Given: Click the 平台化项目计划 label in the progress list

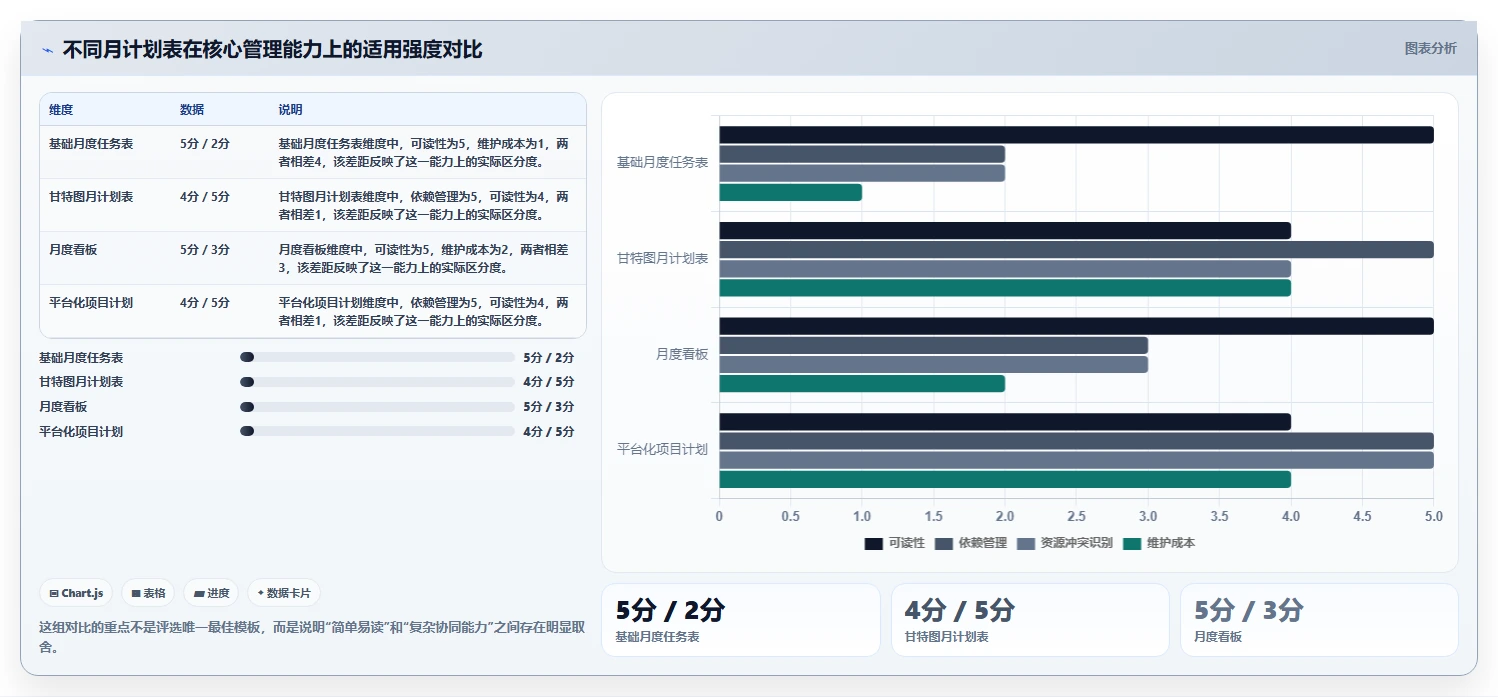Looking at the screenshot, I should pyautogui.click(x=81, y=432).
